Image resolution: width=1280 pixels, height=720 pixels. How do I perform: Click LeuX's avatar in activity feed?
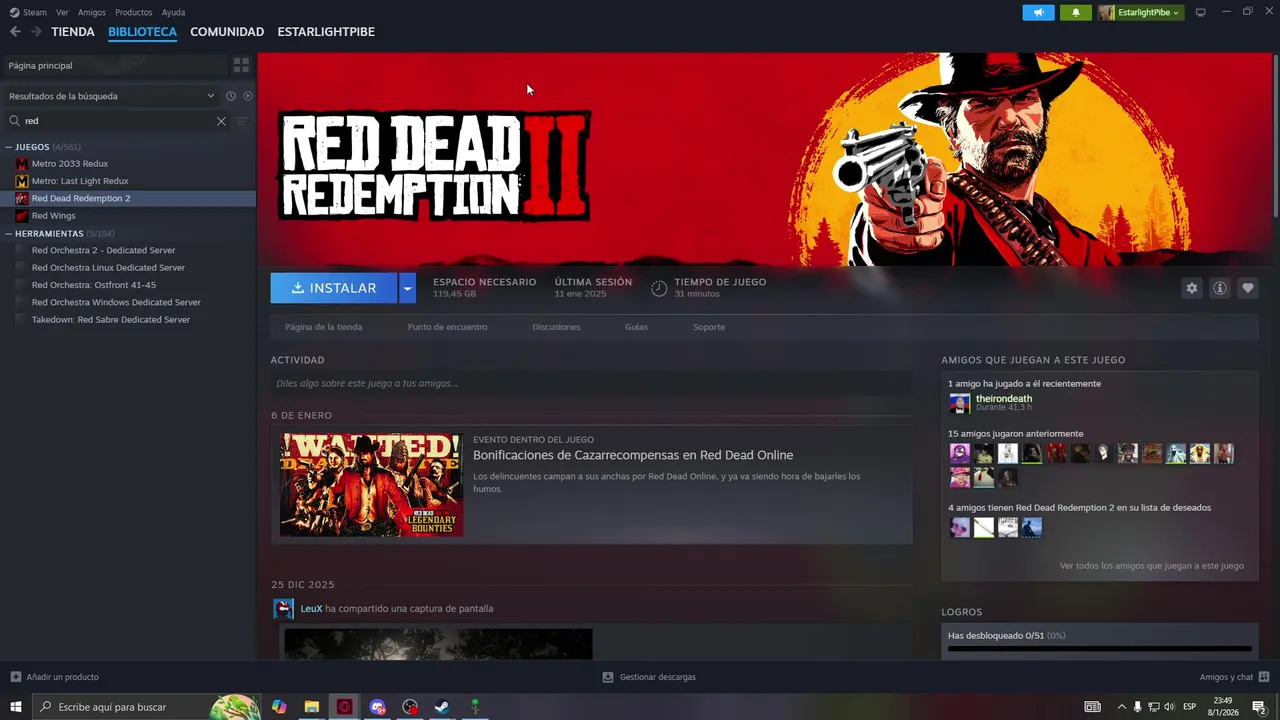click(x=284, y=609)
